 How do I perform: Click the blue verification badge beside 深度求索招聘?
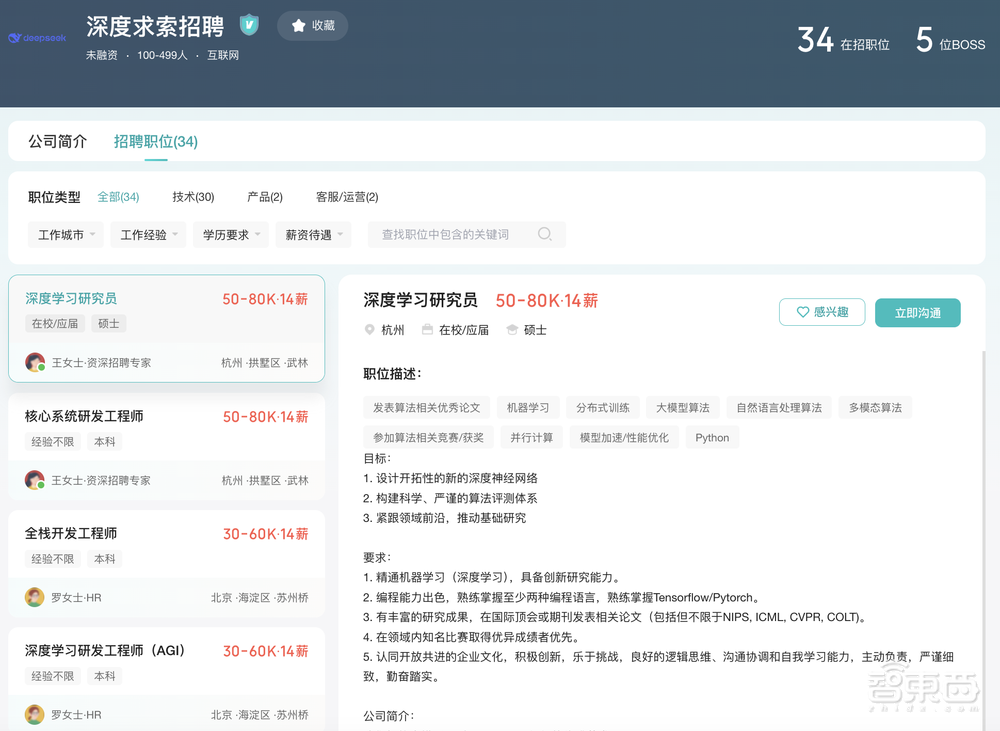[x=248, y=25]
